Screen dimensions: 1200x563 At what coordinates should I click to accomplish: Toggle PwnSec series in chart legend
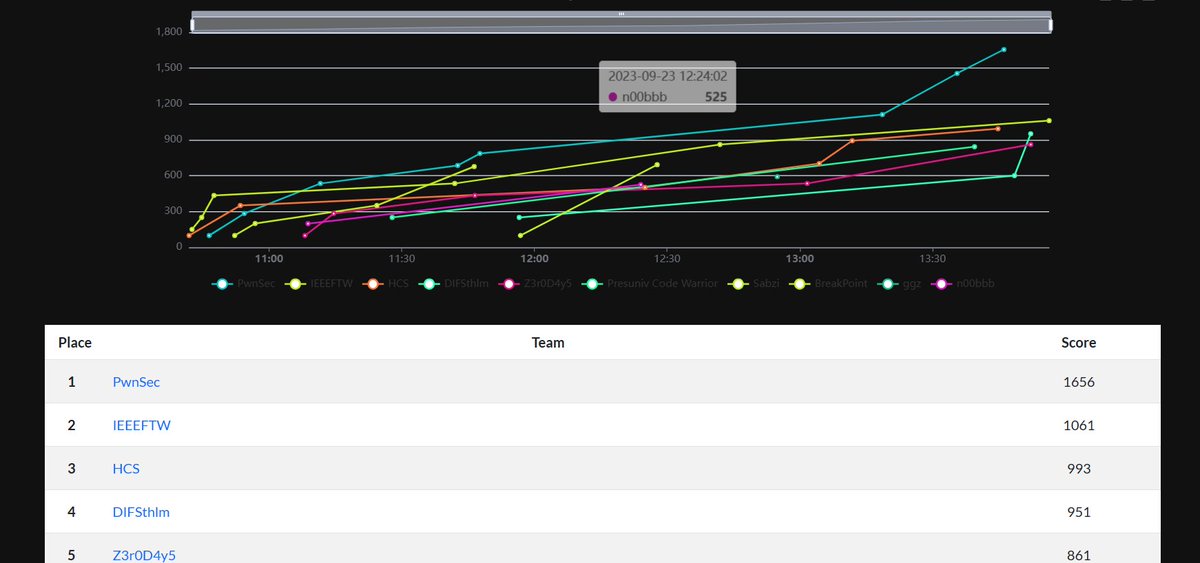pyautogui.click(x=243, y=284)
